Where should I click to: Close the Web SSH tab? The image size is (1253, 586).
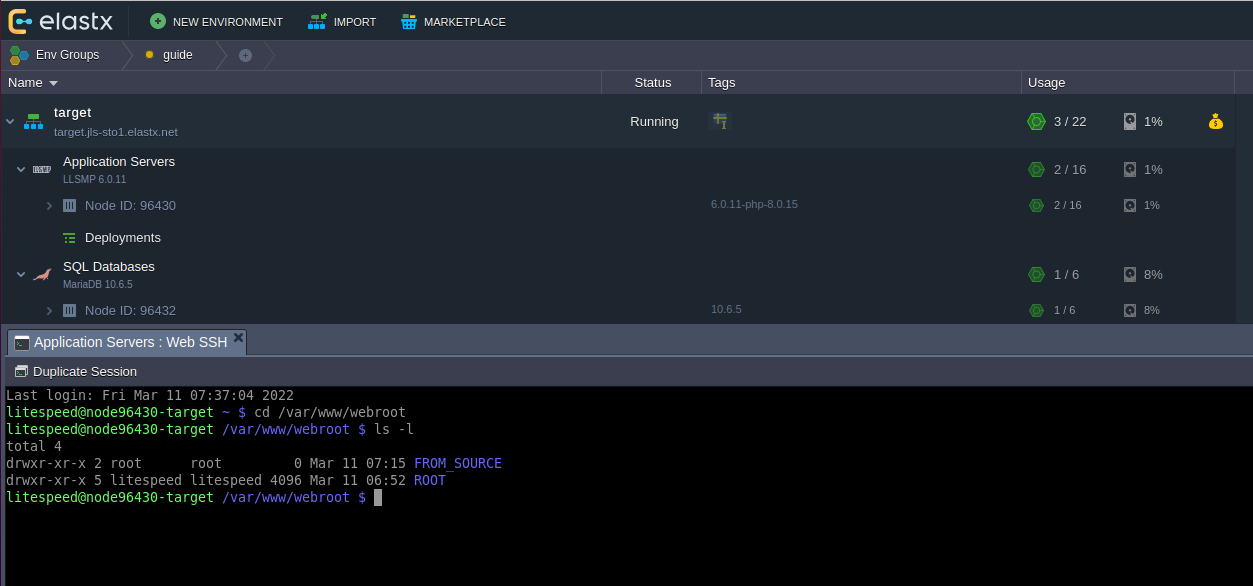click(x=238, y=339)
